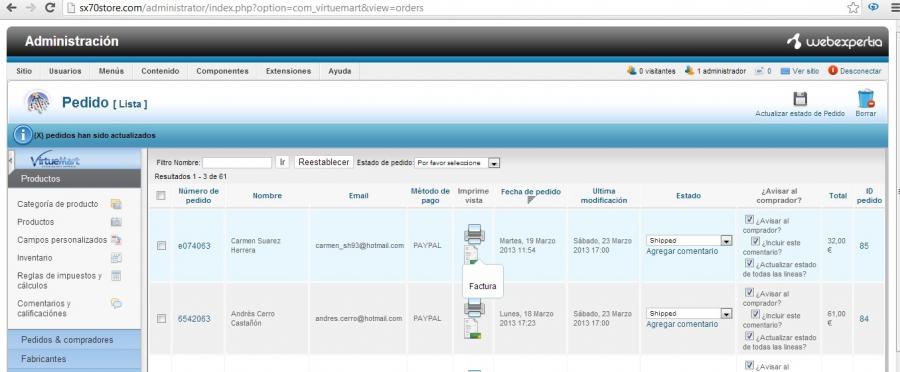This screenshot has width=900, height=372.
Task: Open order number 6542063 link
Action: [194, 319]
